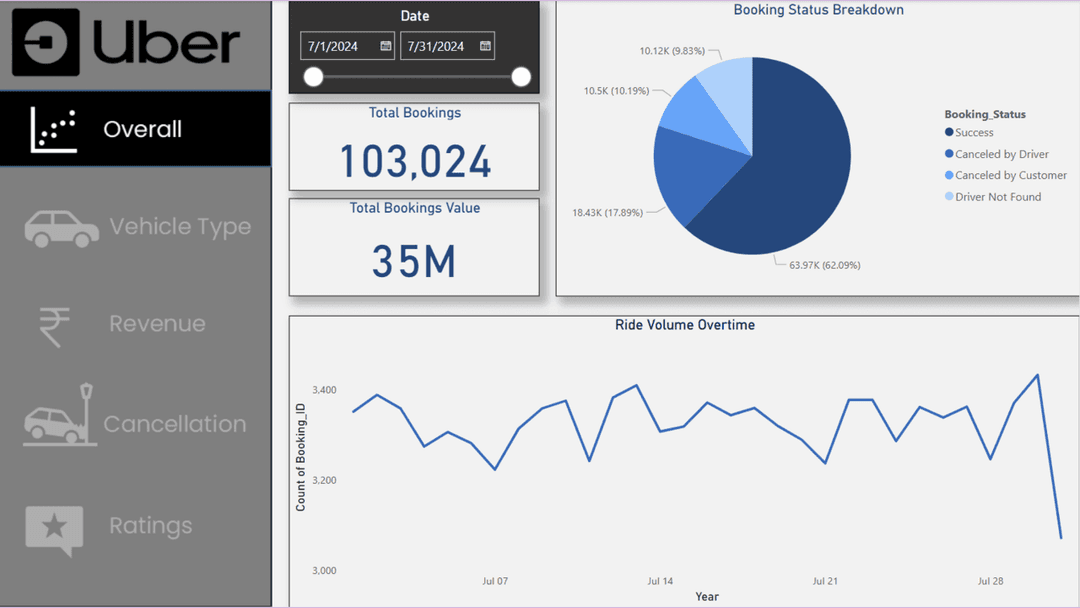
Task: Open the start date calendar picker icon
Action: (x=385, y=46)
